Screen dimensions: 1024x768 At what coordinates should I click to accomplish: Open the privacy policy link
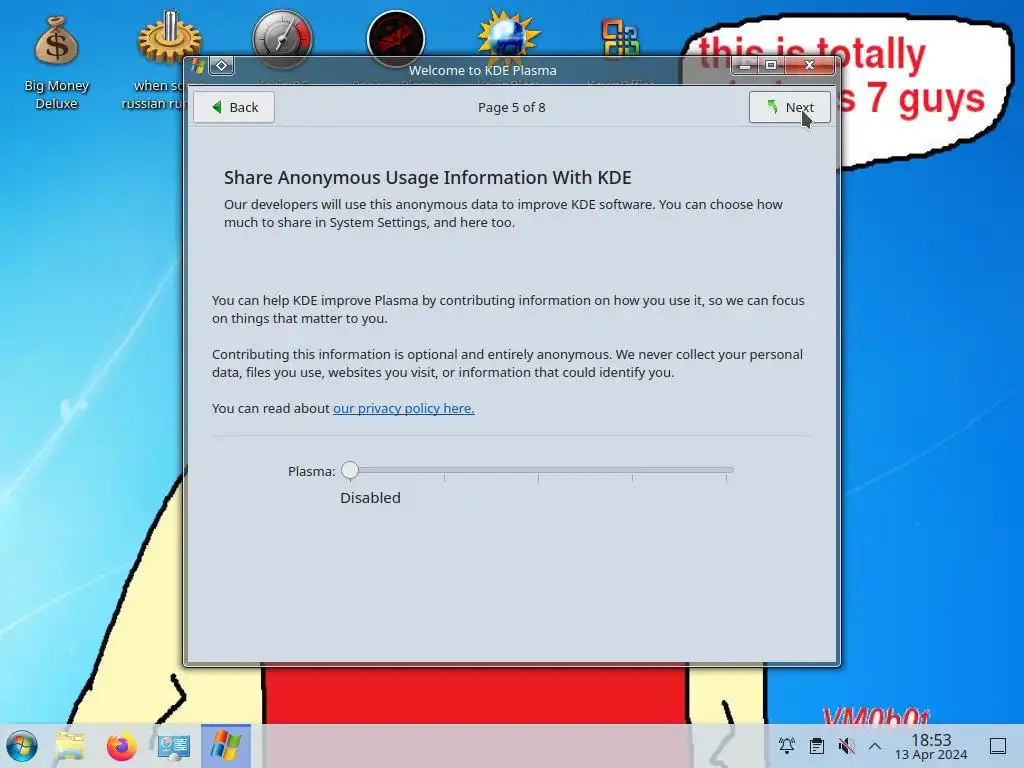click(x=404, y=408)
